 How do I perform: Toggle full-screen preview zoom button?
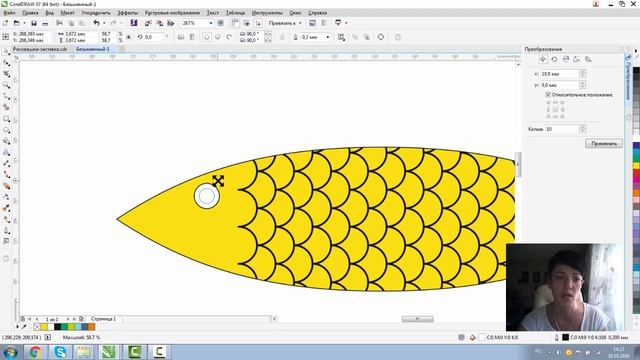[220, 23]
